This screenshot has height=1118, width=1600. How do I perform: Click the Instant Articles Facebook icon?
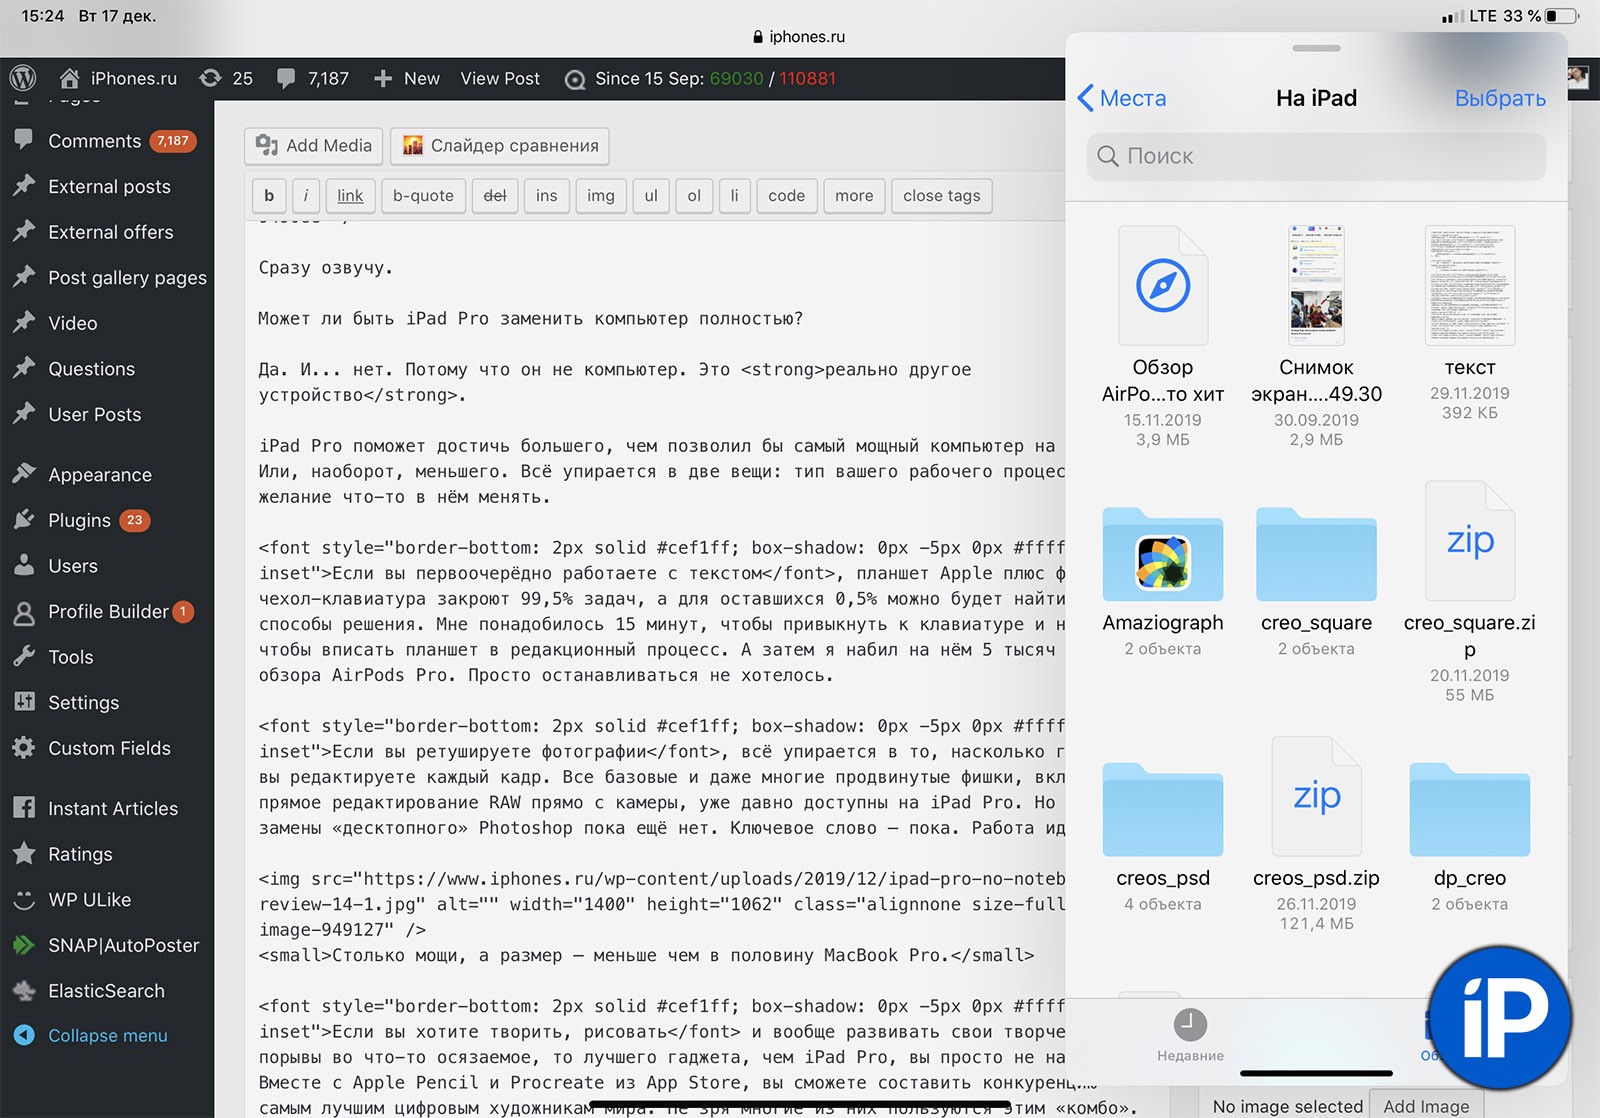tap(24, 808)
